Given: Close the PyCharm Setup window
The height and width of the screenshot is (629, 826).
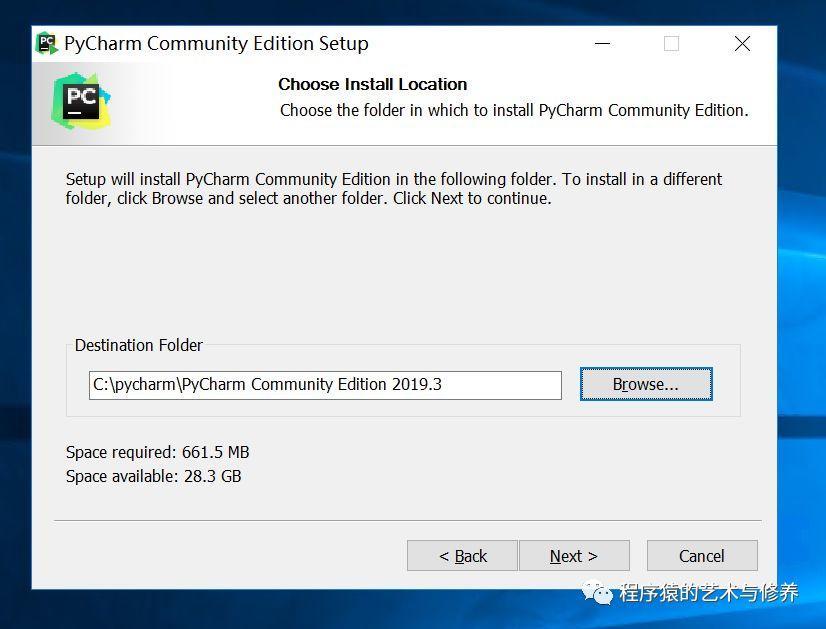Looking at the screenshot, I should click(x=742, y=44).
